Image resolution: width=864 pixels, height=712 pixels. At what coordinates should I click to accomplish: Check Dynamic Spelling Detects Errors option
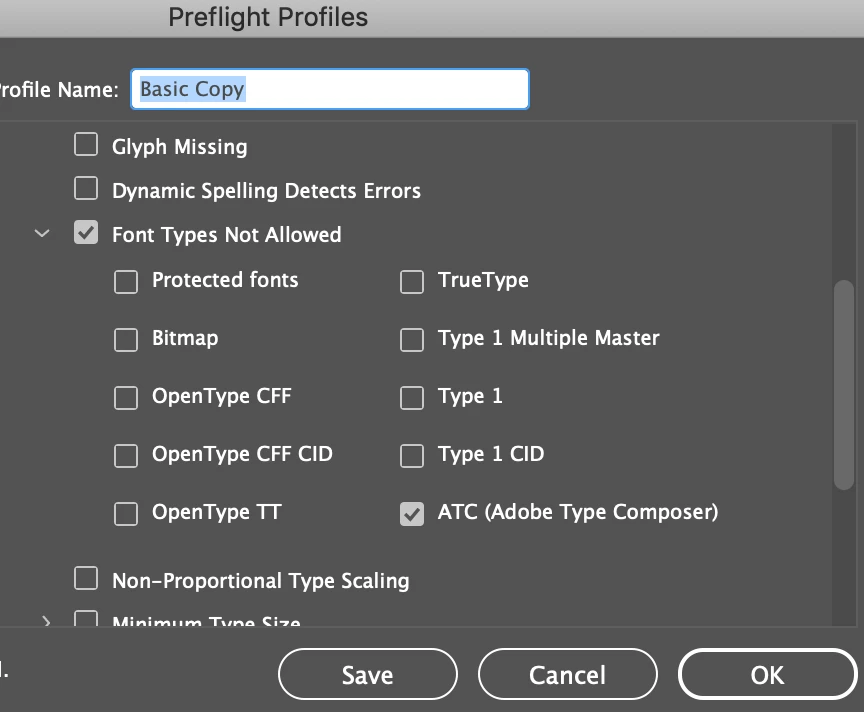87,189
